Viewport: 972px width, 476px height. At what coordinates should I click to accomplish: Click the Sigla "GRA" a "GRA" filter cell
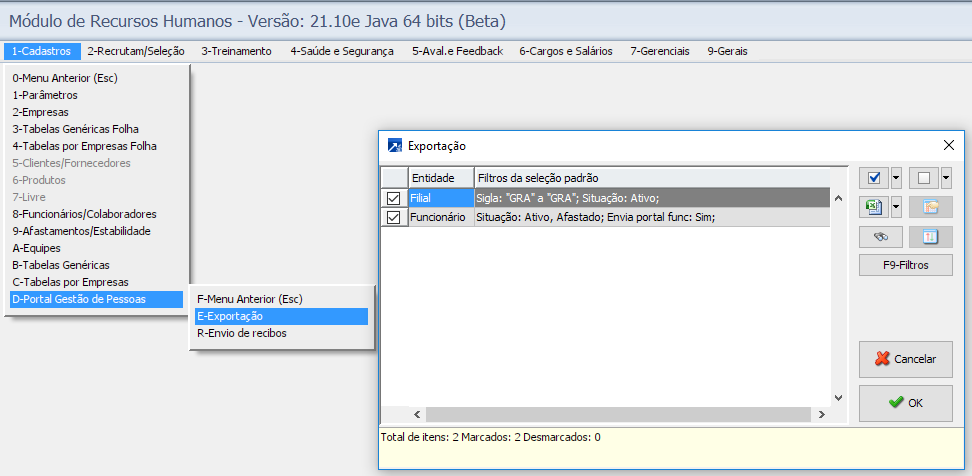[x=652, y=198]
